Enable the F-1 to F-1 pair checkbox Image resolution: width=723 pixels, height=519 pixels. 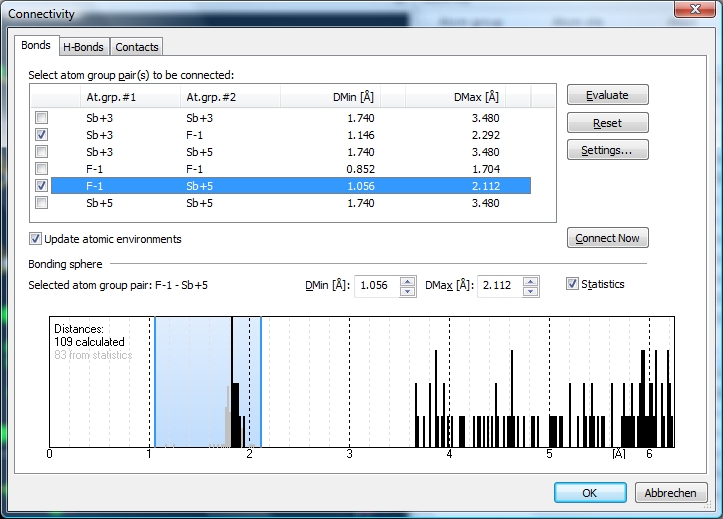(42, 168)
